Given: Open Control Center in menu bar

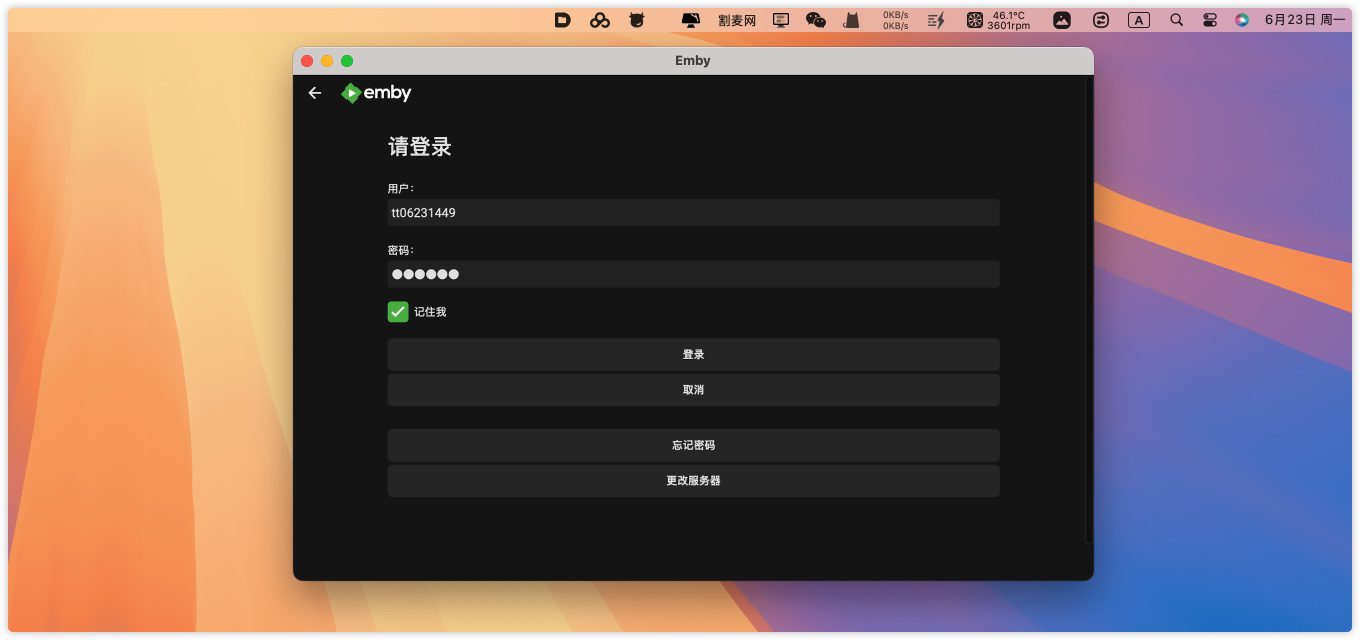Looking at the screenshot, I should pyautogui.click(x=1210, y=20).
